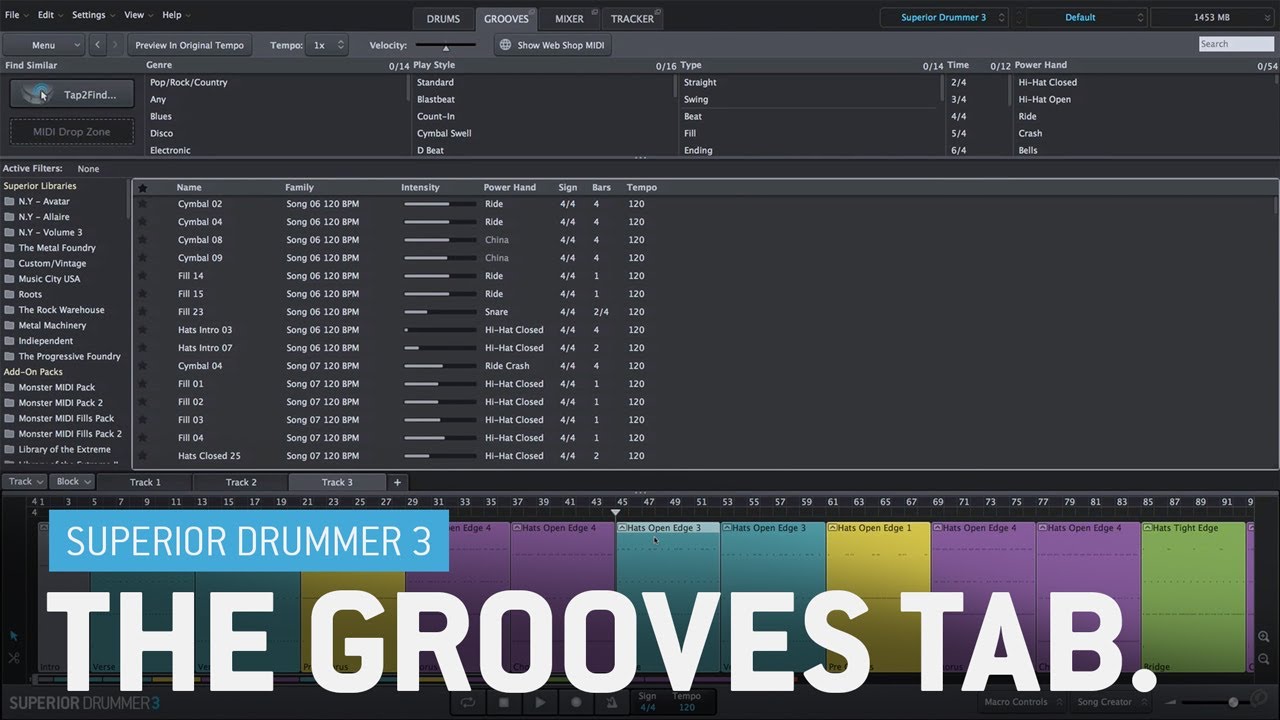Image resolution: width=1280 pixels, height=720 pixels.
Task: Click the 1453 MB memory status display
Action: pos(1212,17)
